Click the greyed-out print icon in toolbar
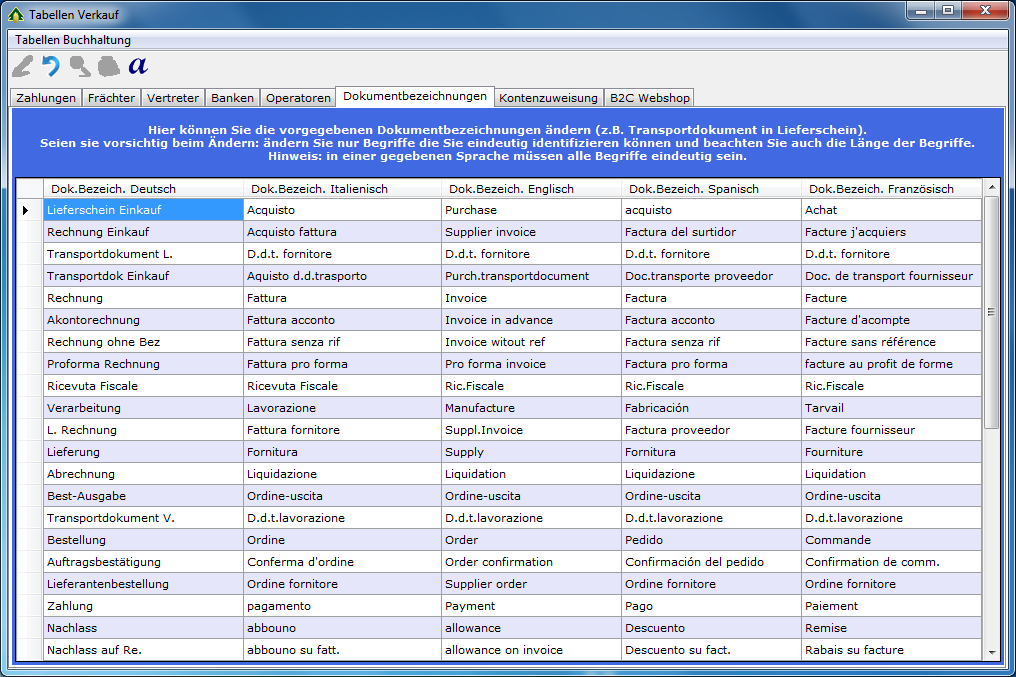1016x677 pixels. (108, 66)
